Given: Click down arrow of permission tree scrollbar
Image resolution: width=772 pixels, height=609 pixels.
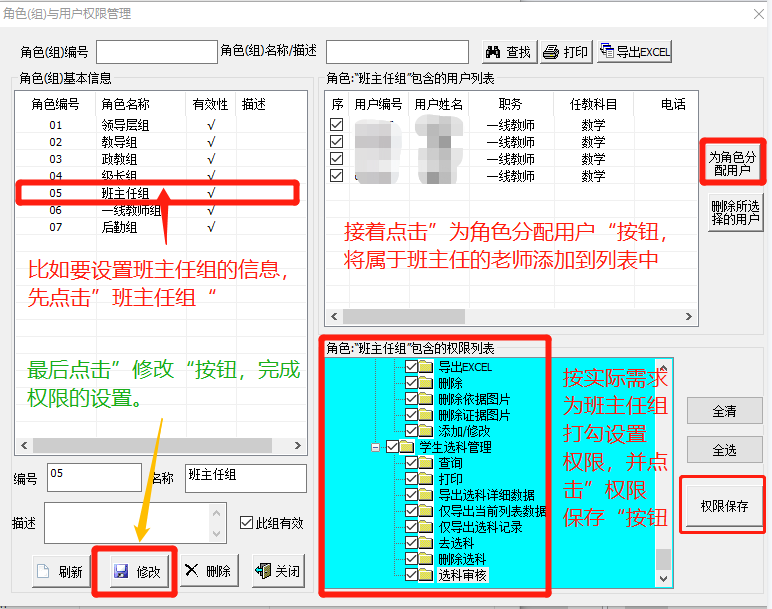Looking at the screenshot, I should pos(662,578).
